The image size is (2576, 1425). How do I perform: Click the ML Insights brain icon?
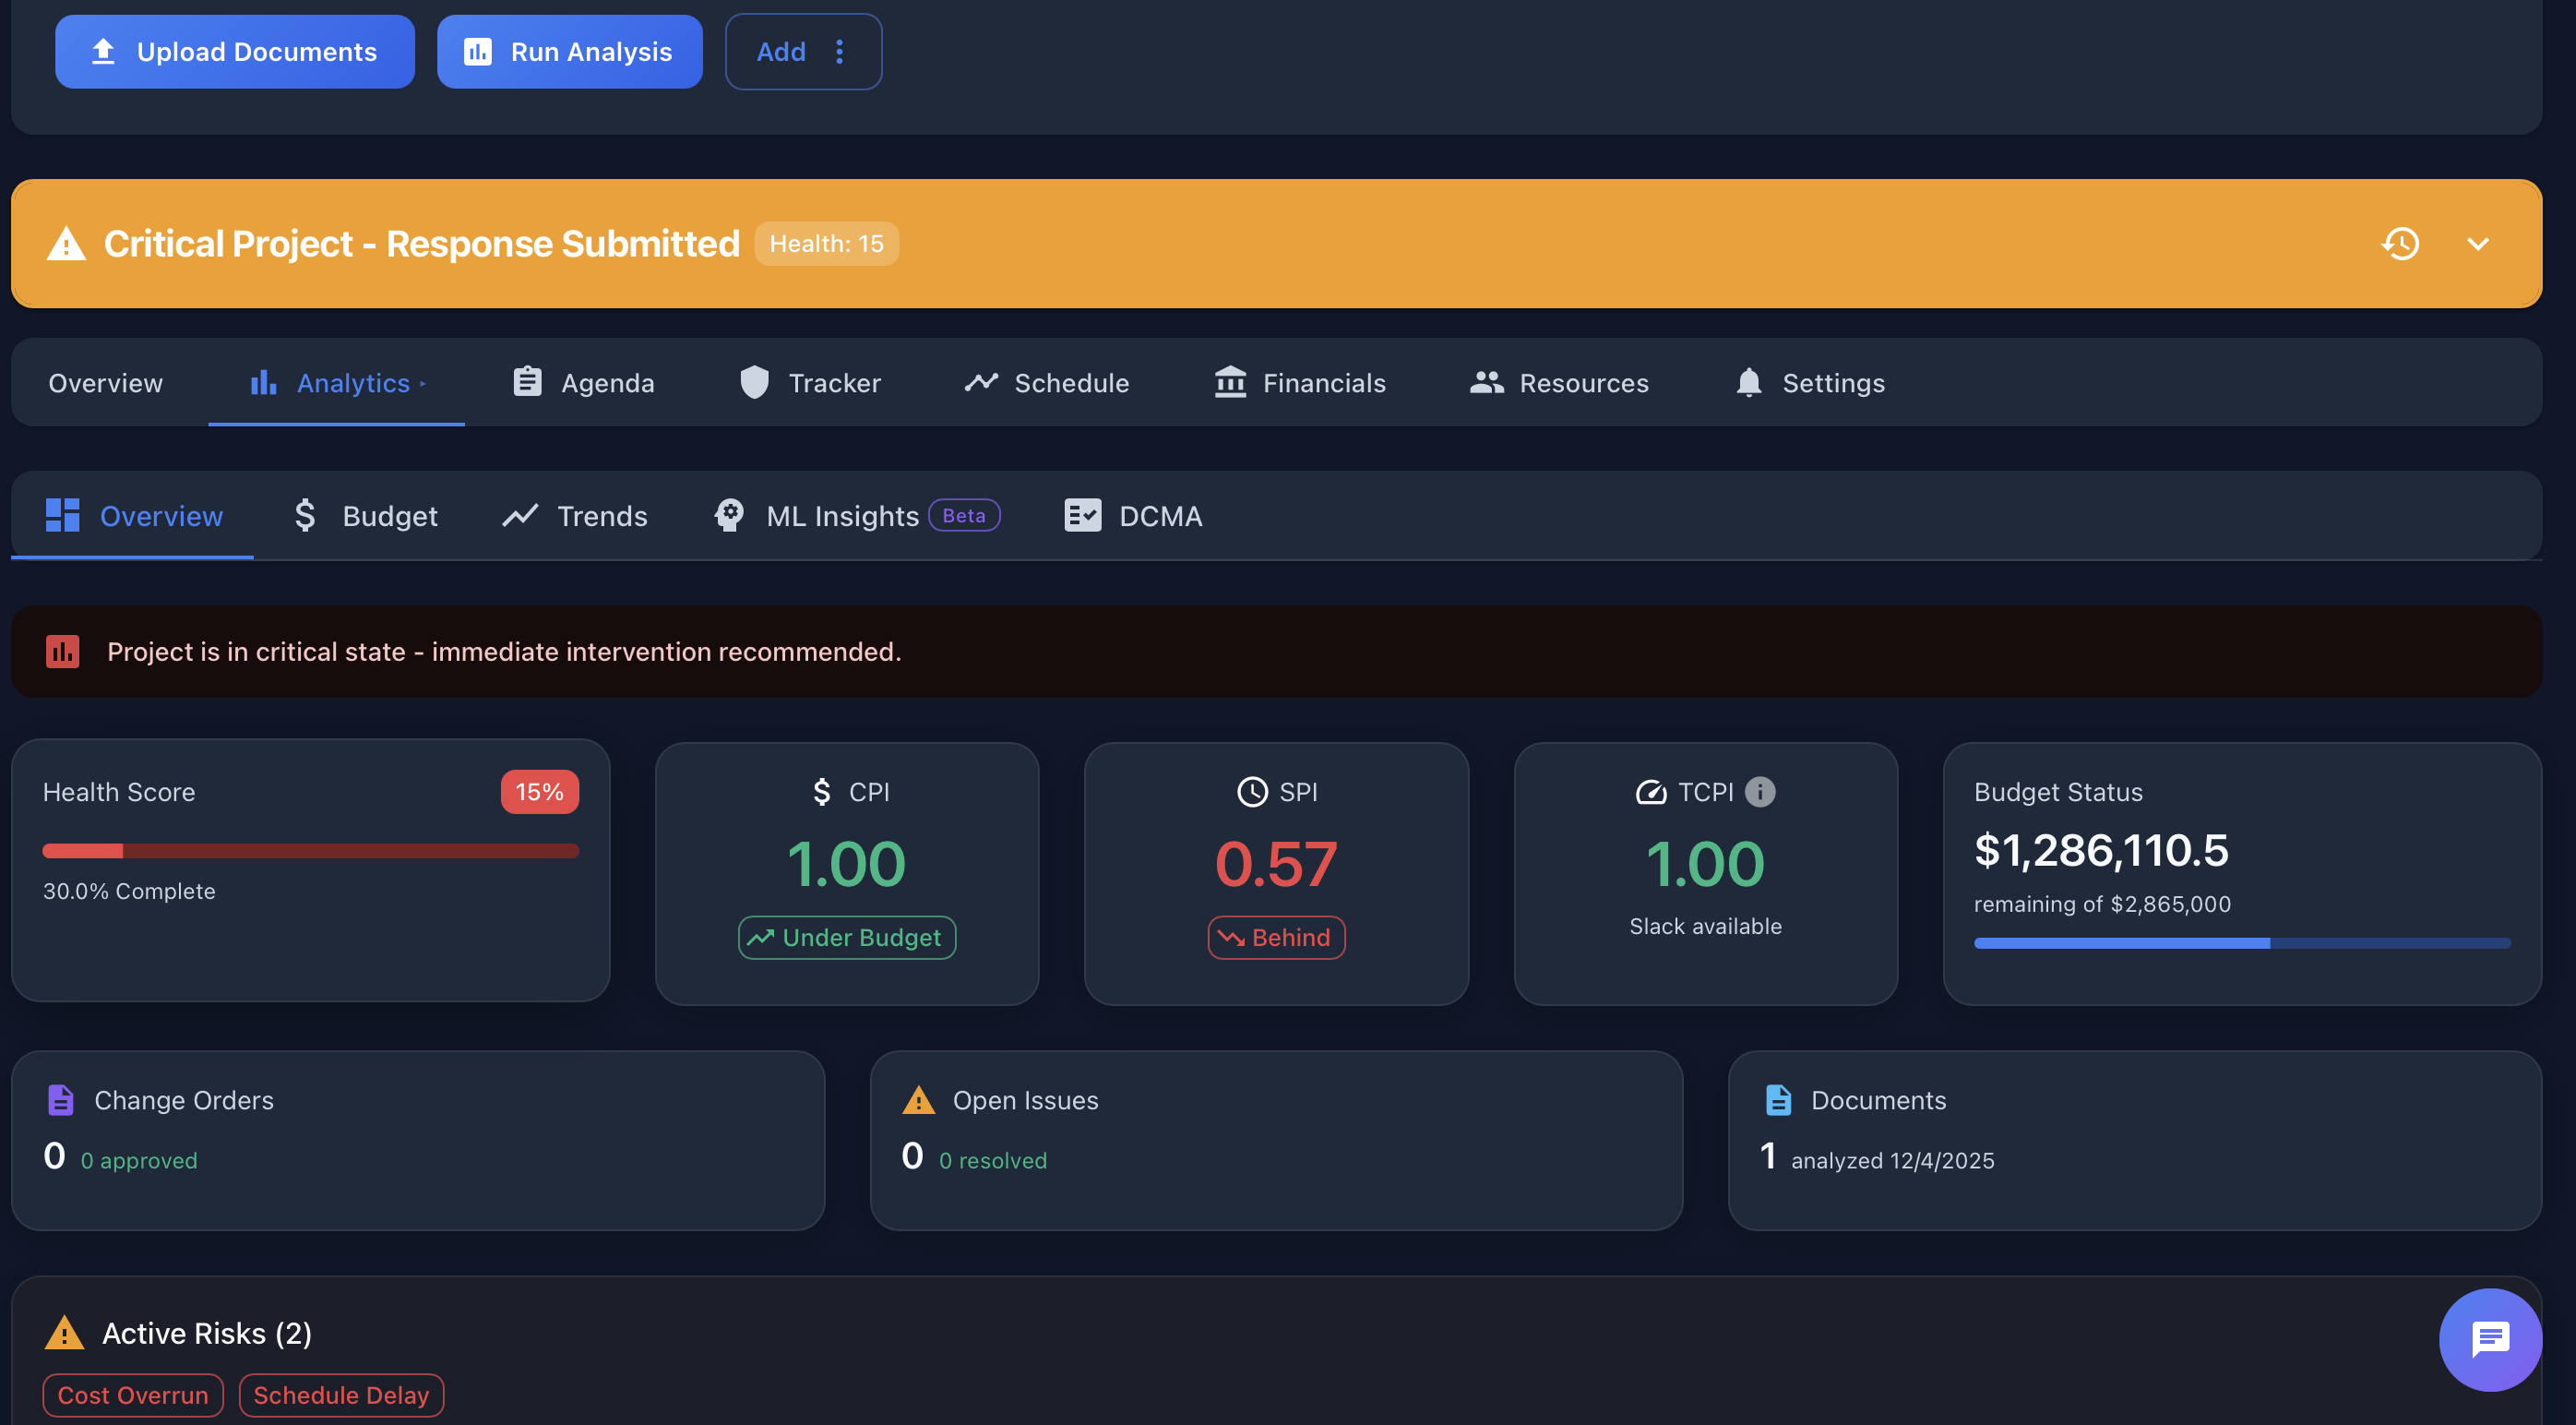pyautogui.click(x=729, y=515)
